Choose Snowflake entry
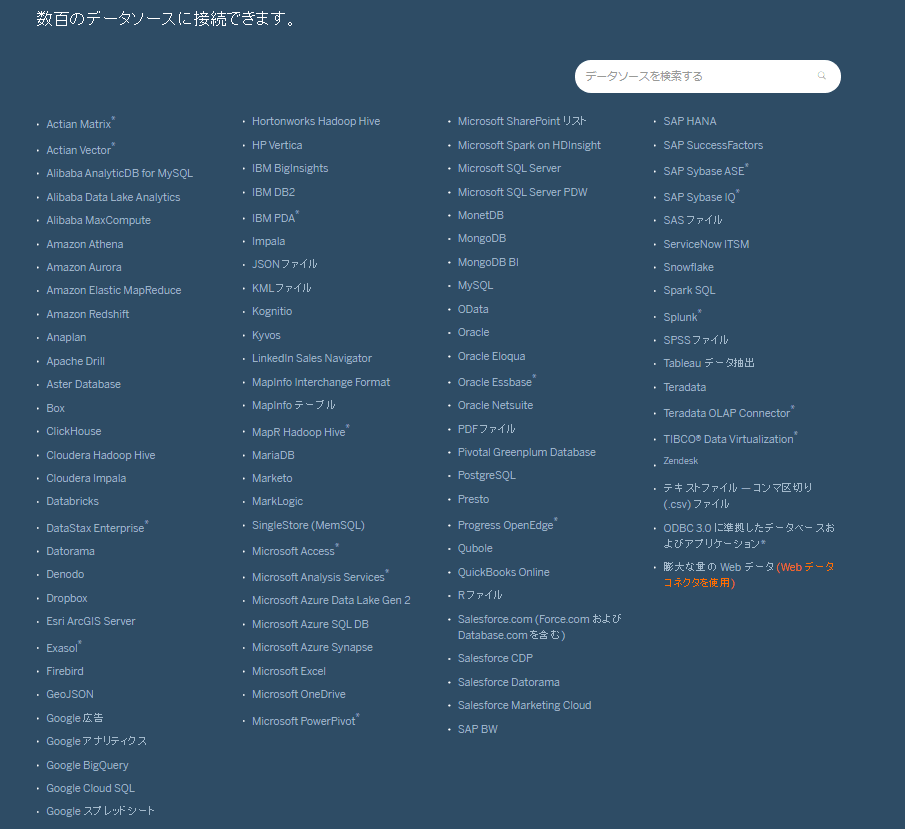Screen dimensions: 905x829 coord(689,267)
